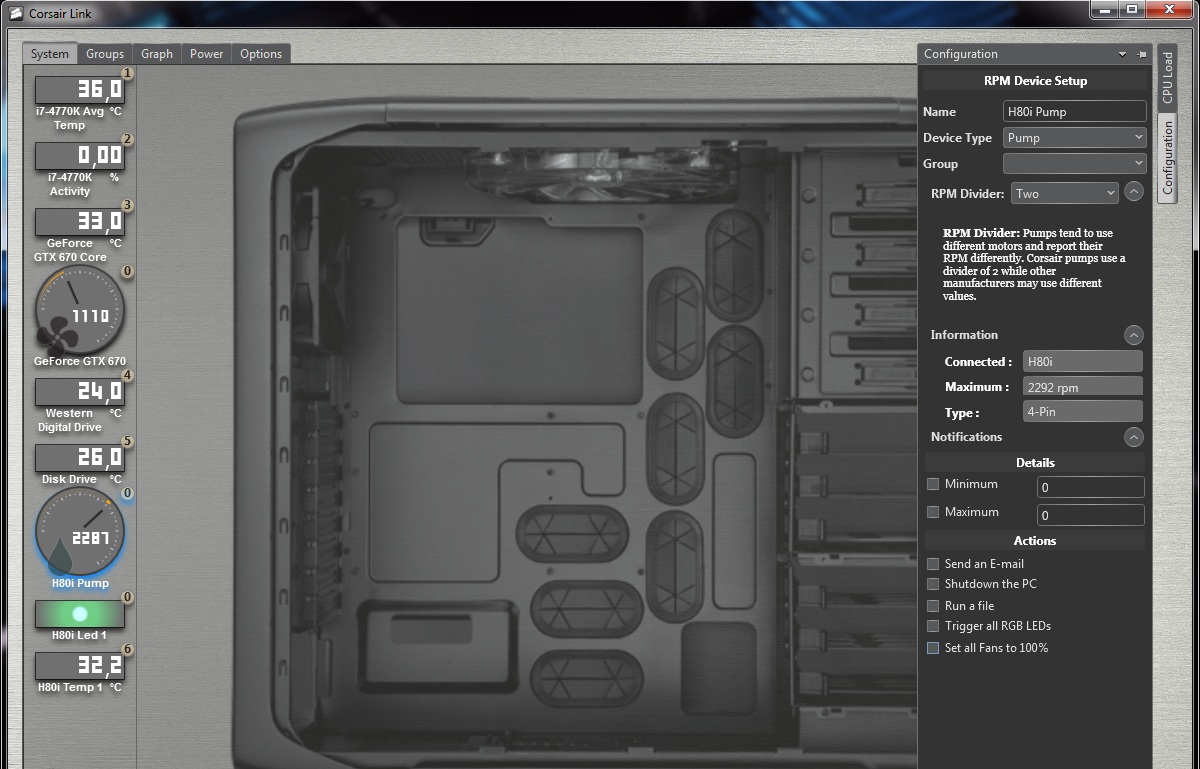The width and height of the screenshot is (1200, 769).
Task: Select the i7-4770K Avg Temp readout
Action: click(x=80, y=89)
